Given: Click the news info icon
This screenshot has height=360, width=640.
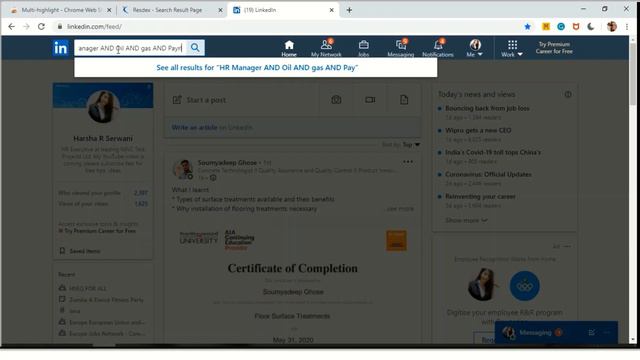Looking at the screenshot, I should 568,95.
